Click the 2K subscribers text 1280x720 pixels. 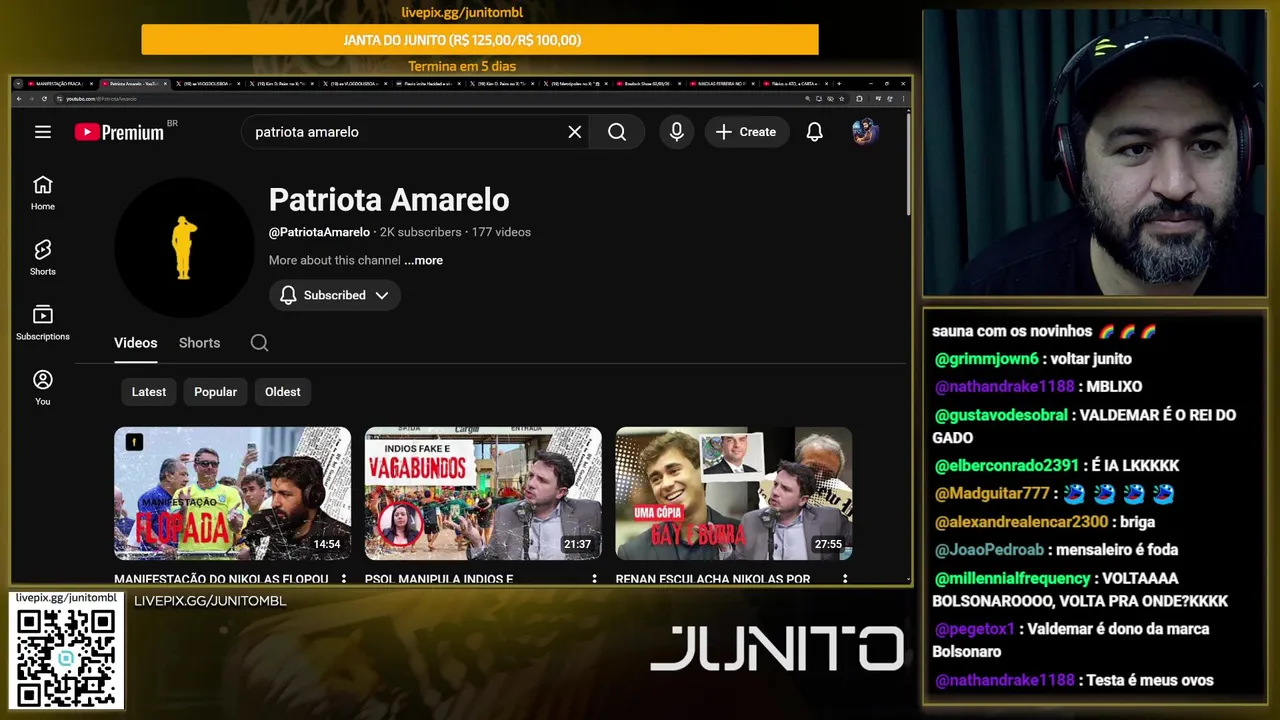tap(420, 232)
